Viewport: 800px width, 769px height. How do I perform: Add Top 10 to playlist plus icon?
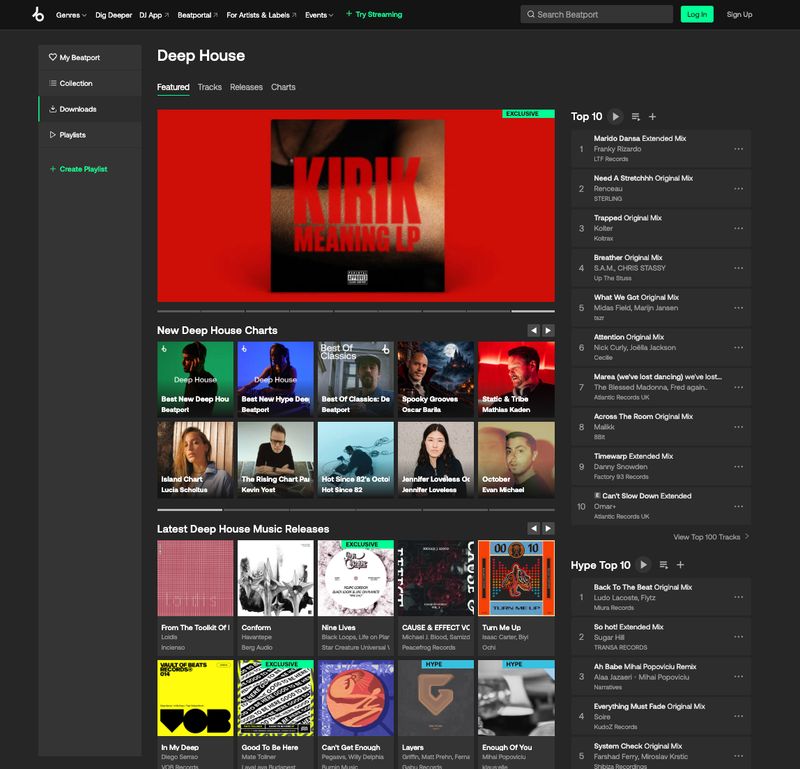point(652,117)
